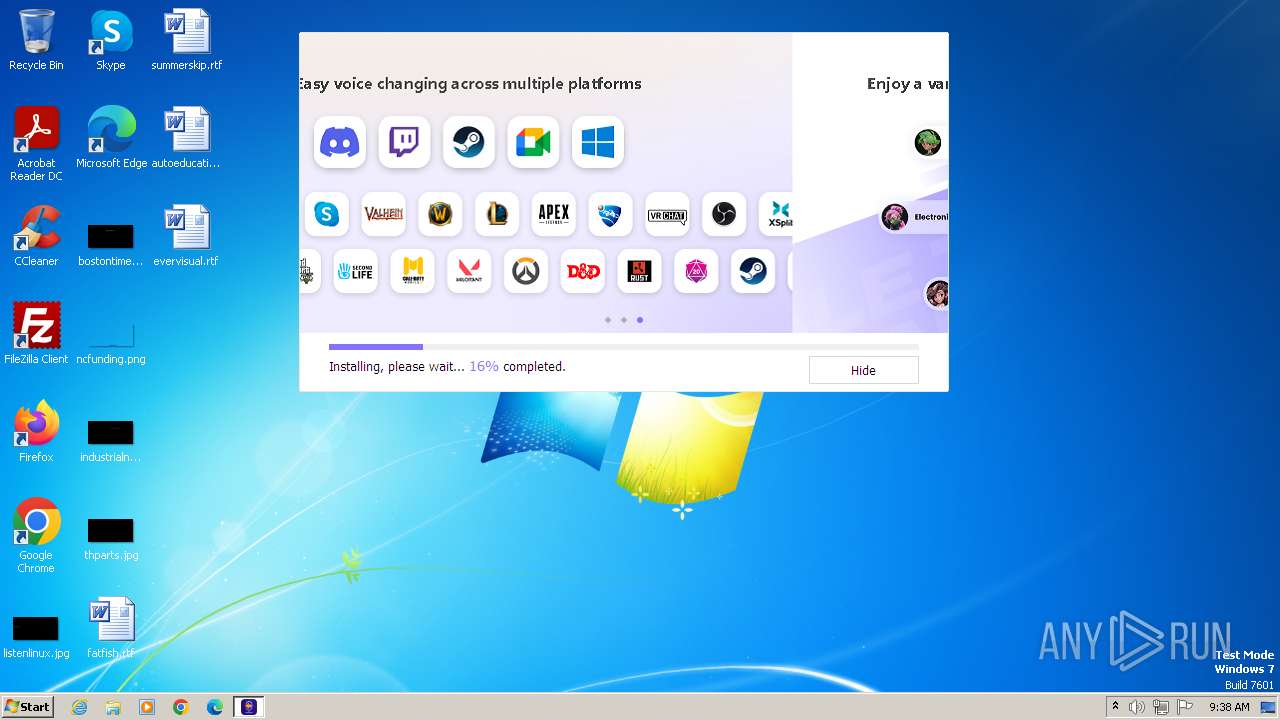Image resolution: width=1280 pixels, height=720 pixels.
Task: Select the Valorant icon
Action: pos(469,271)
